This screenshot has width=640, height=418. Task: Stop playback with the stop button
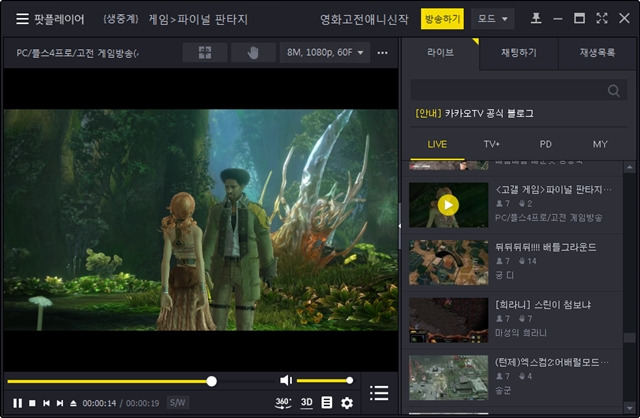click(x=32, y=403)
